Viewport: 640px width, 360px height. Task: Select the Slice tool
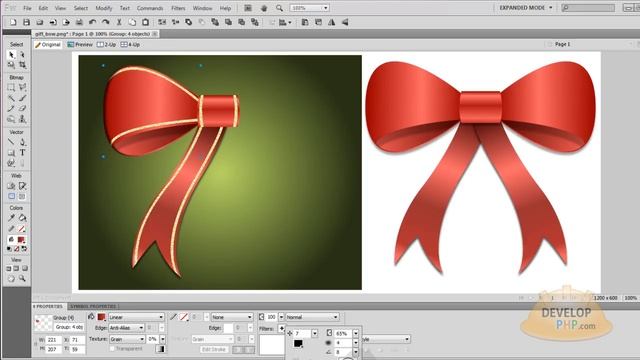pyautogui.click(x=22, y=186)
